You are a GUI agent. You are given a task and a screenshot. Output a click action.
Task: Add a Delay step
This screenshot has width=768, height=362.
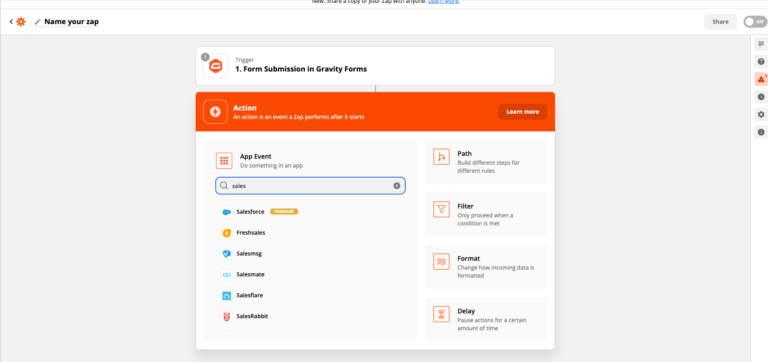point(485,319)
